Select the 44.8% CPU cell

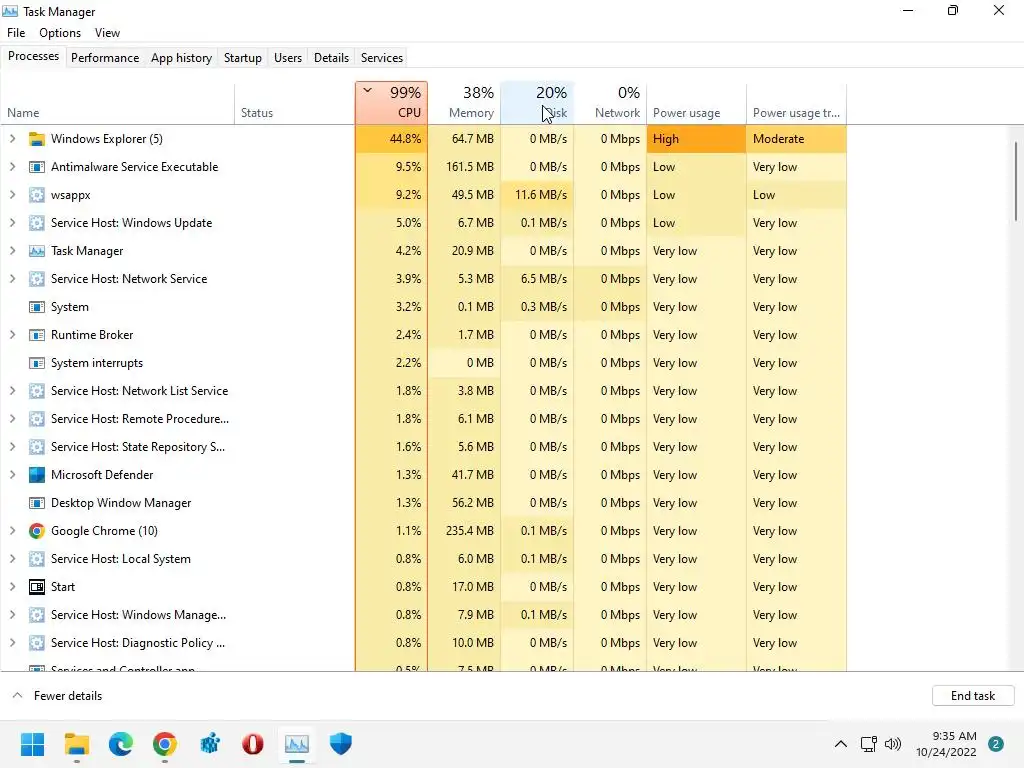[x=392, y=139]
